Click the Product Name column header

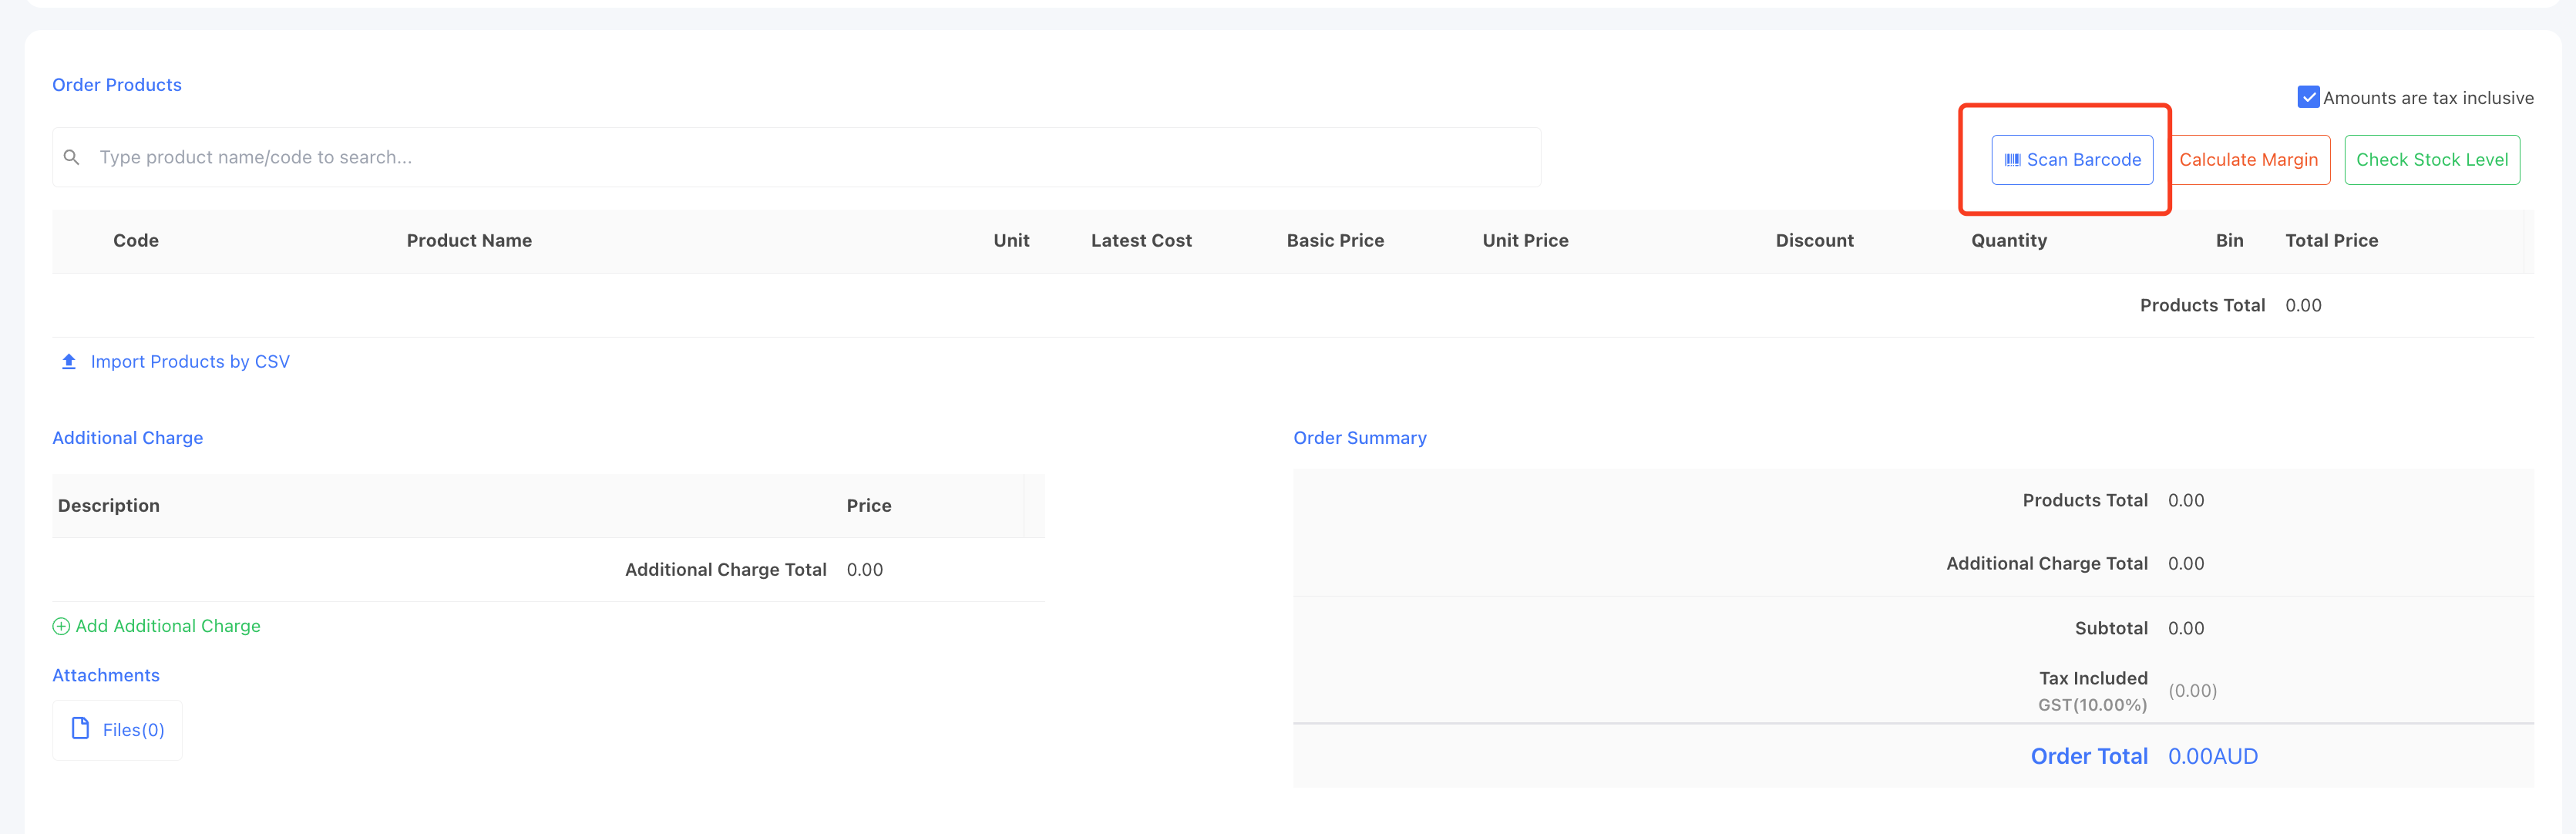click(x=469, y=241)
